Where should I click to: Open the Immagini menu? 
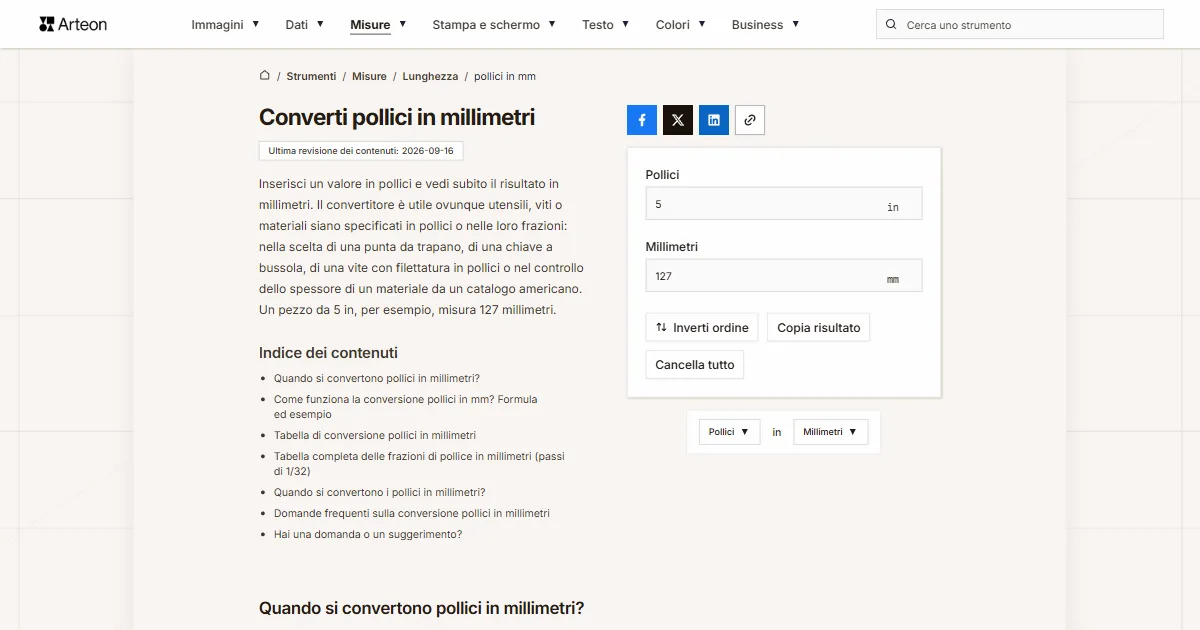coord(226,25)
